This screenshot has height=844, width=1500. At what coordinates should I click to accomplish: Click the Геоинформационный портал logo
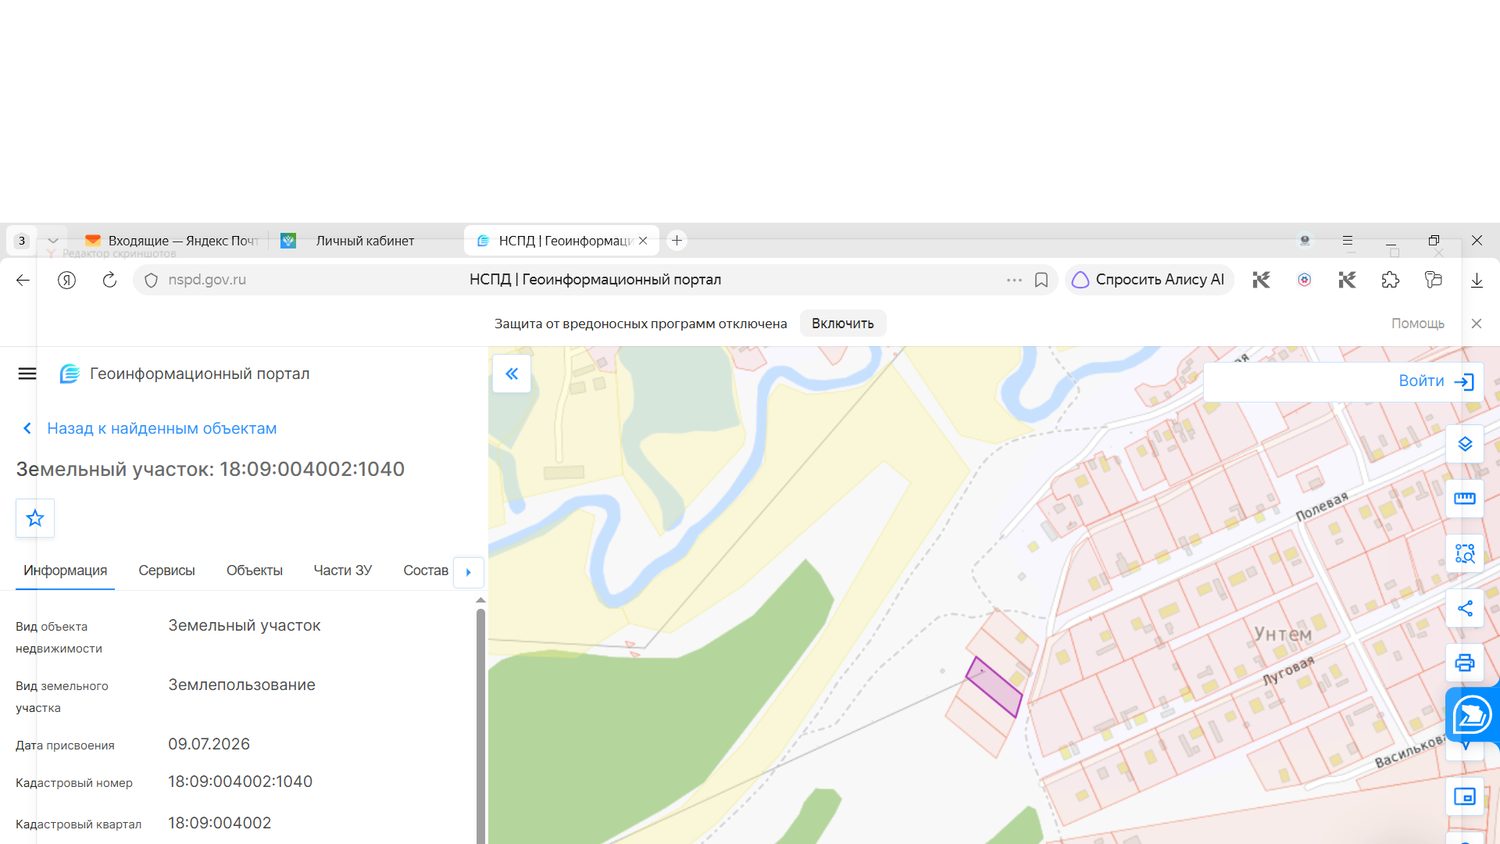tap(185, 374)
